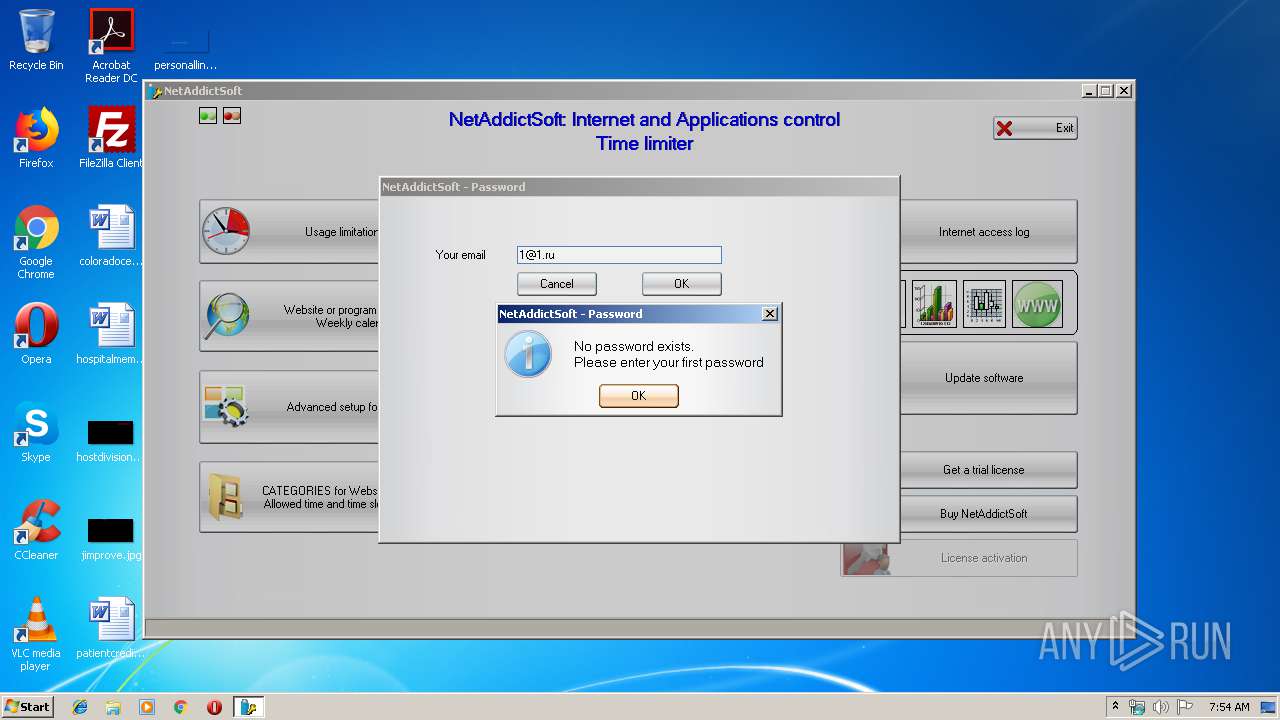Open License activation
The image size is (1280, 720).
pyautogui.click(x=959, y=558)
